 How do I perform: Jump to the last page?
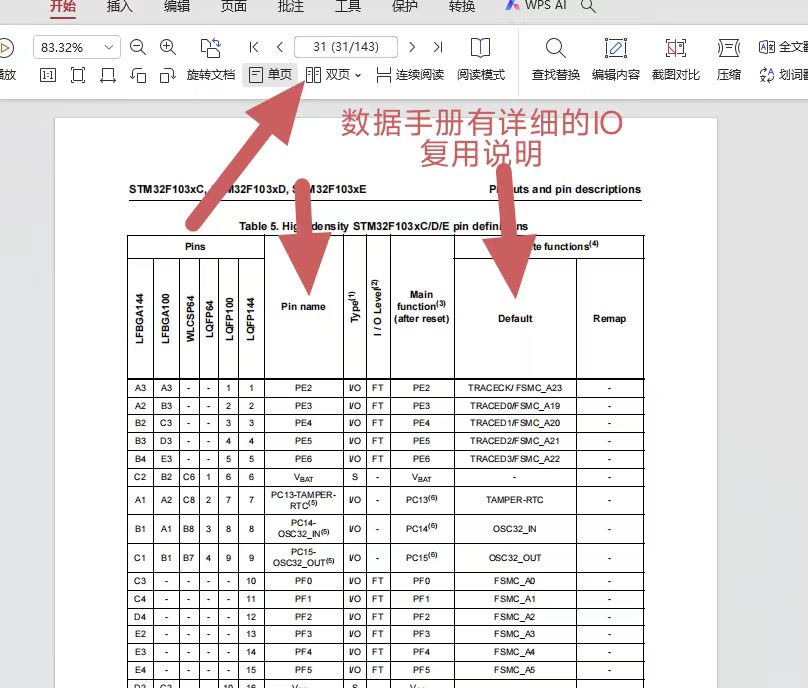(x=438, y=47)
